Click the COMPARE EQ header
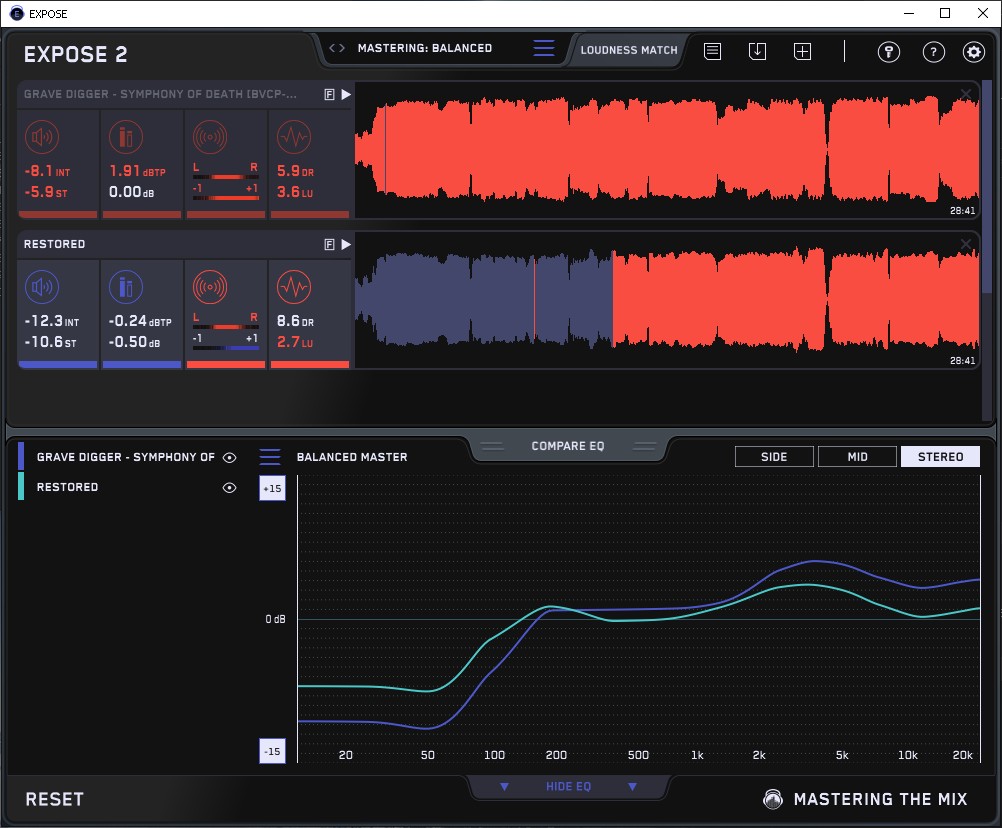 [x=568, y=446]
